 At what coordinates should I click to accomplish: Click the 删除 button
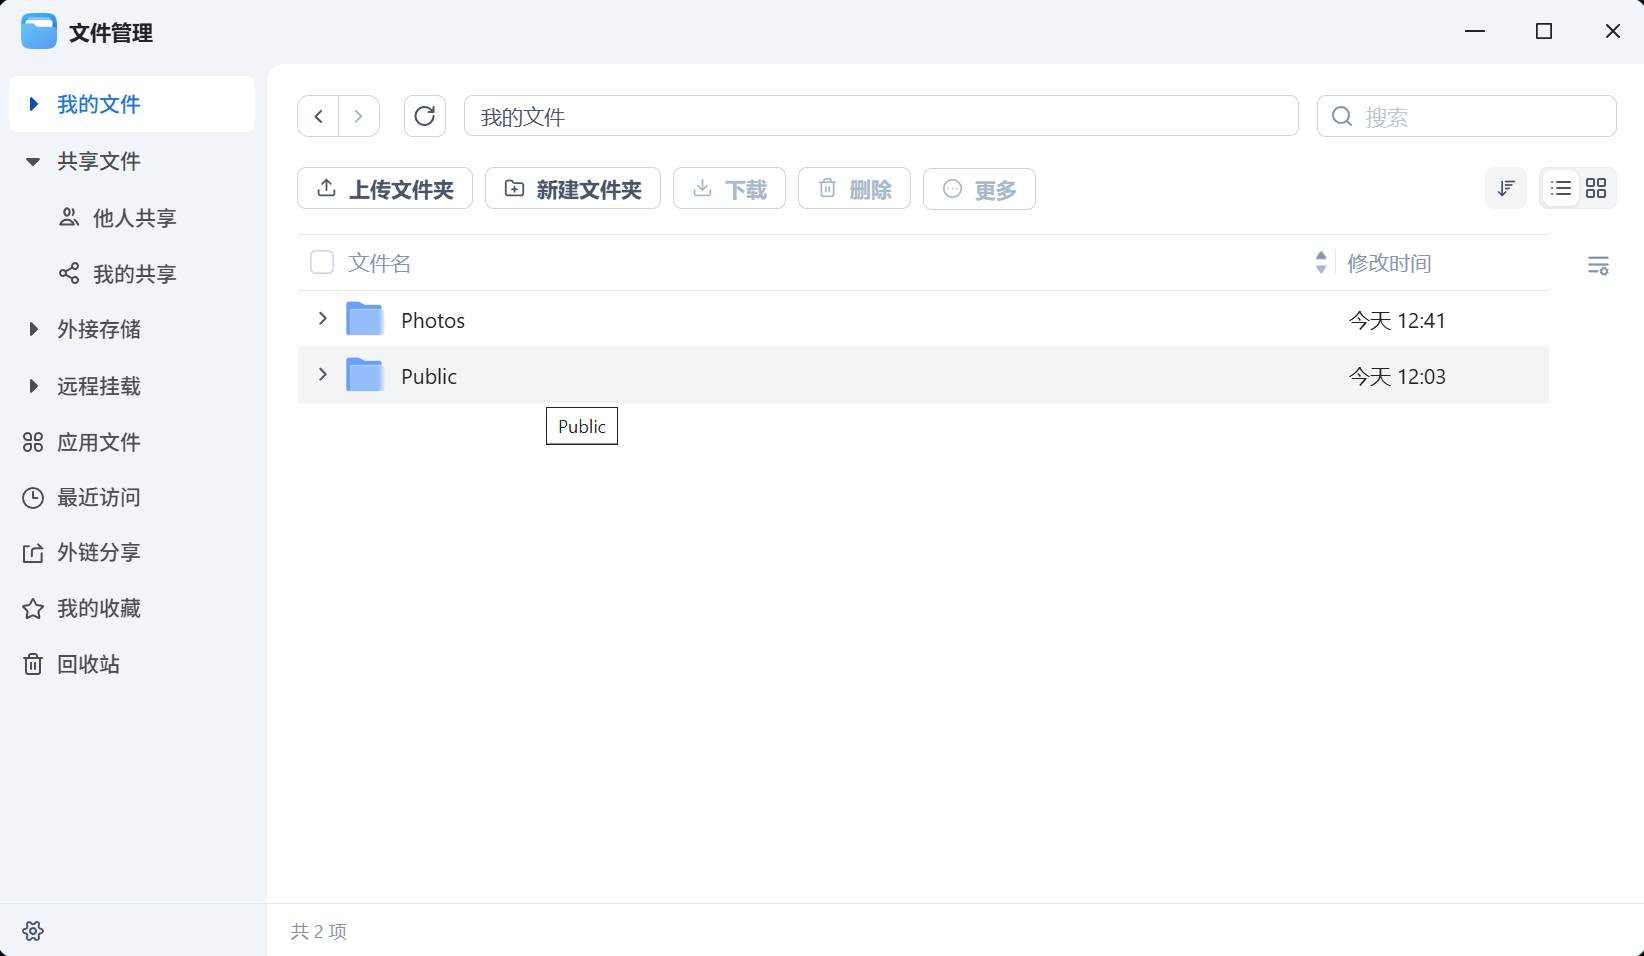[854, 188]
